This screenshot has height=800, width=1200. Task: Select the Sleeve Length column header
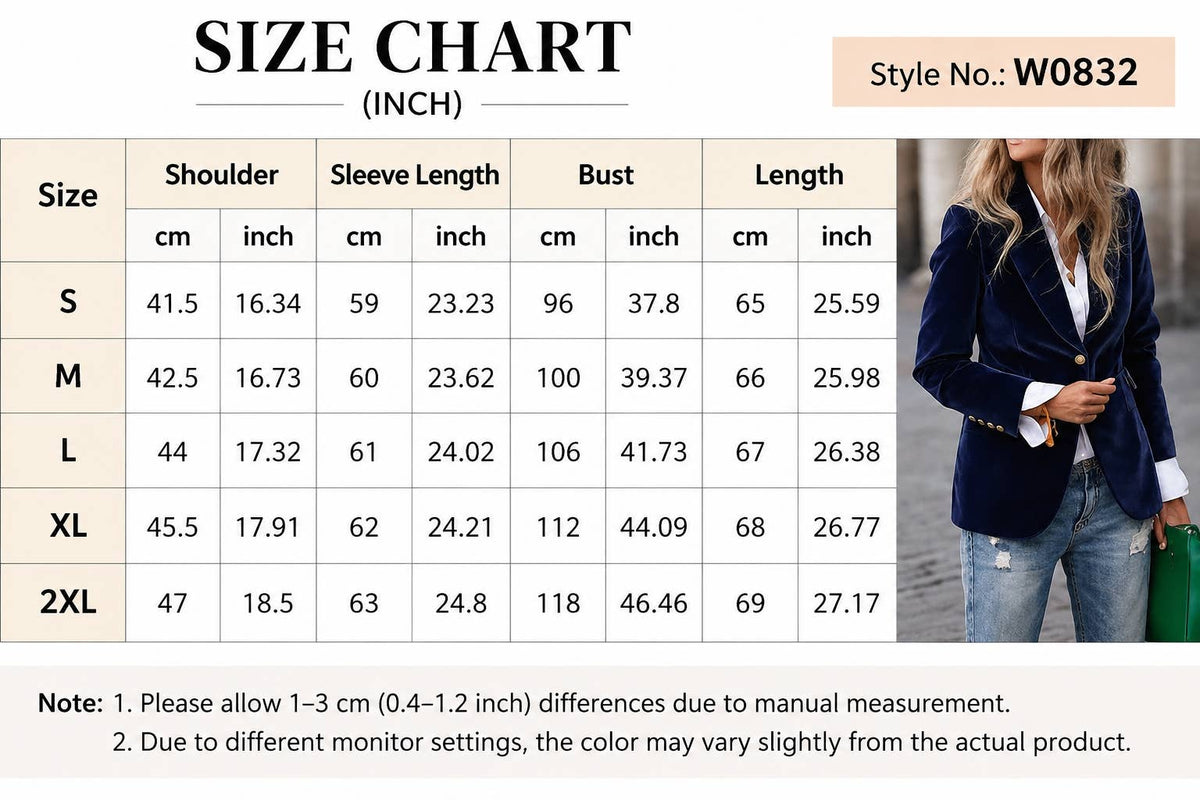click(x=414, y=174)
